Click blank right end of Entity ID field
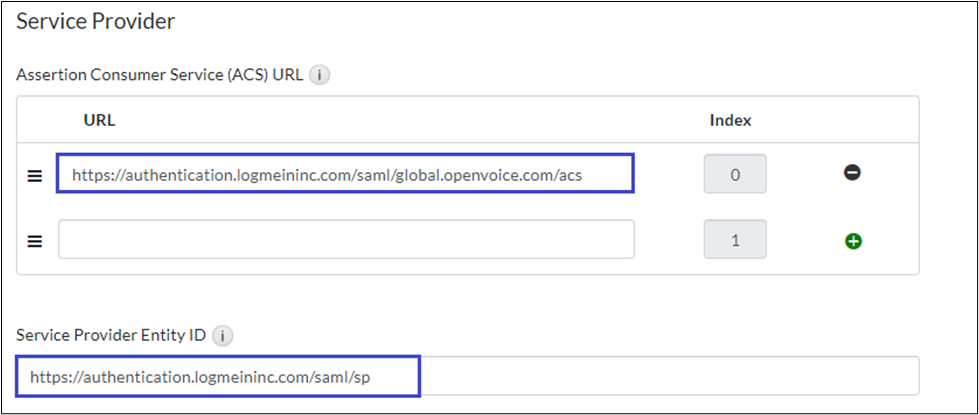The height and width of the screenshot is (415, 979). (800, 376)
